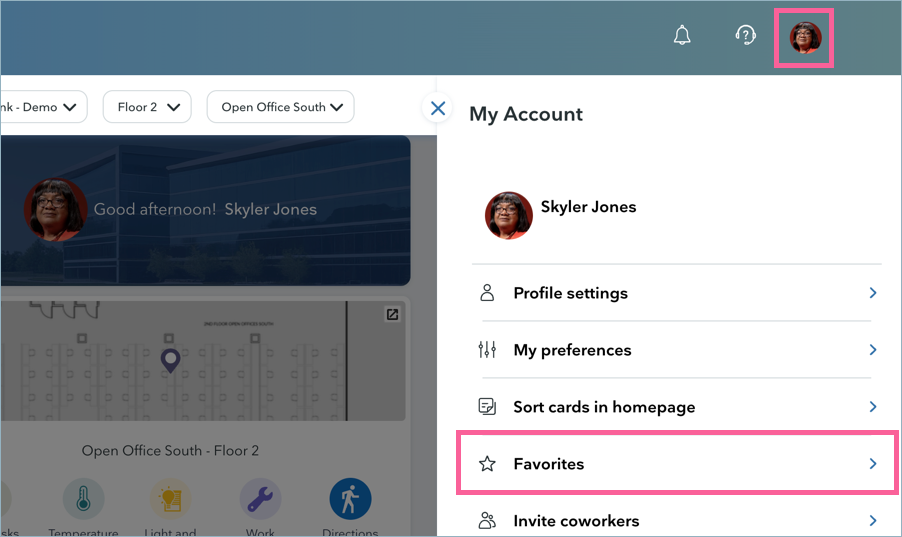Open the location Demo dropdown
Screen dimensions: 902x537
pyautogui.click(x=44, y=107)
